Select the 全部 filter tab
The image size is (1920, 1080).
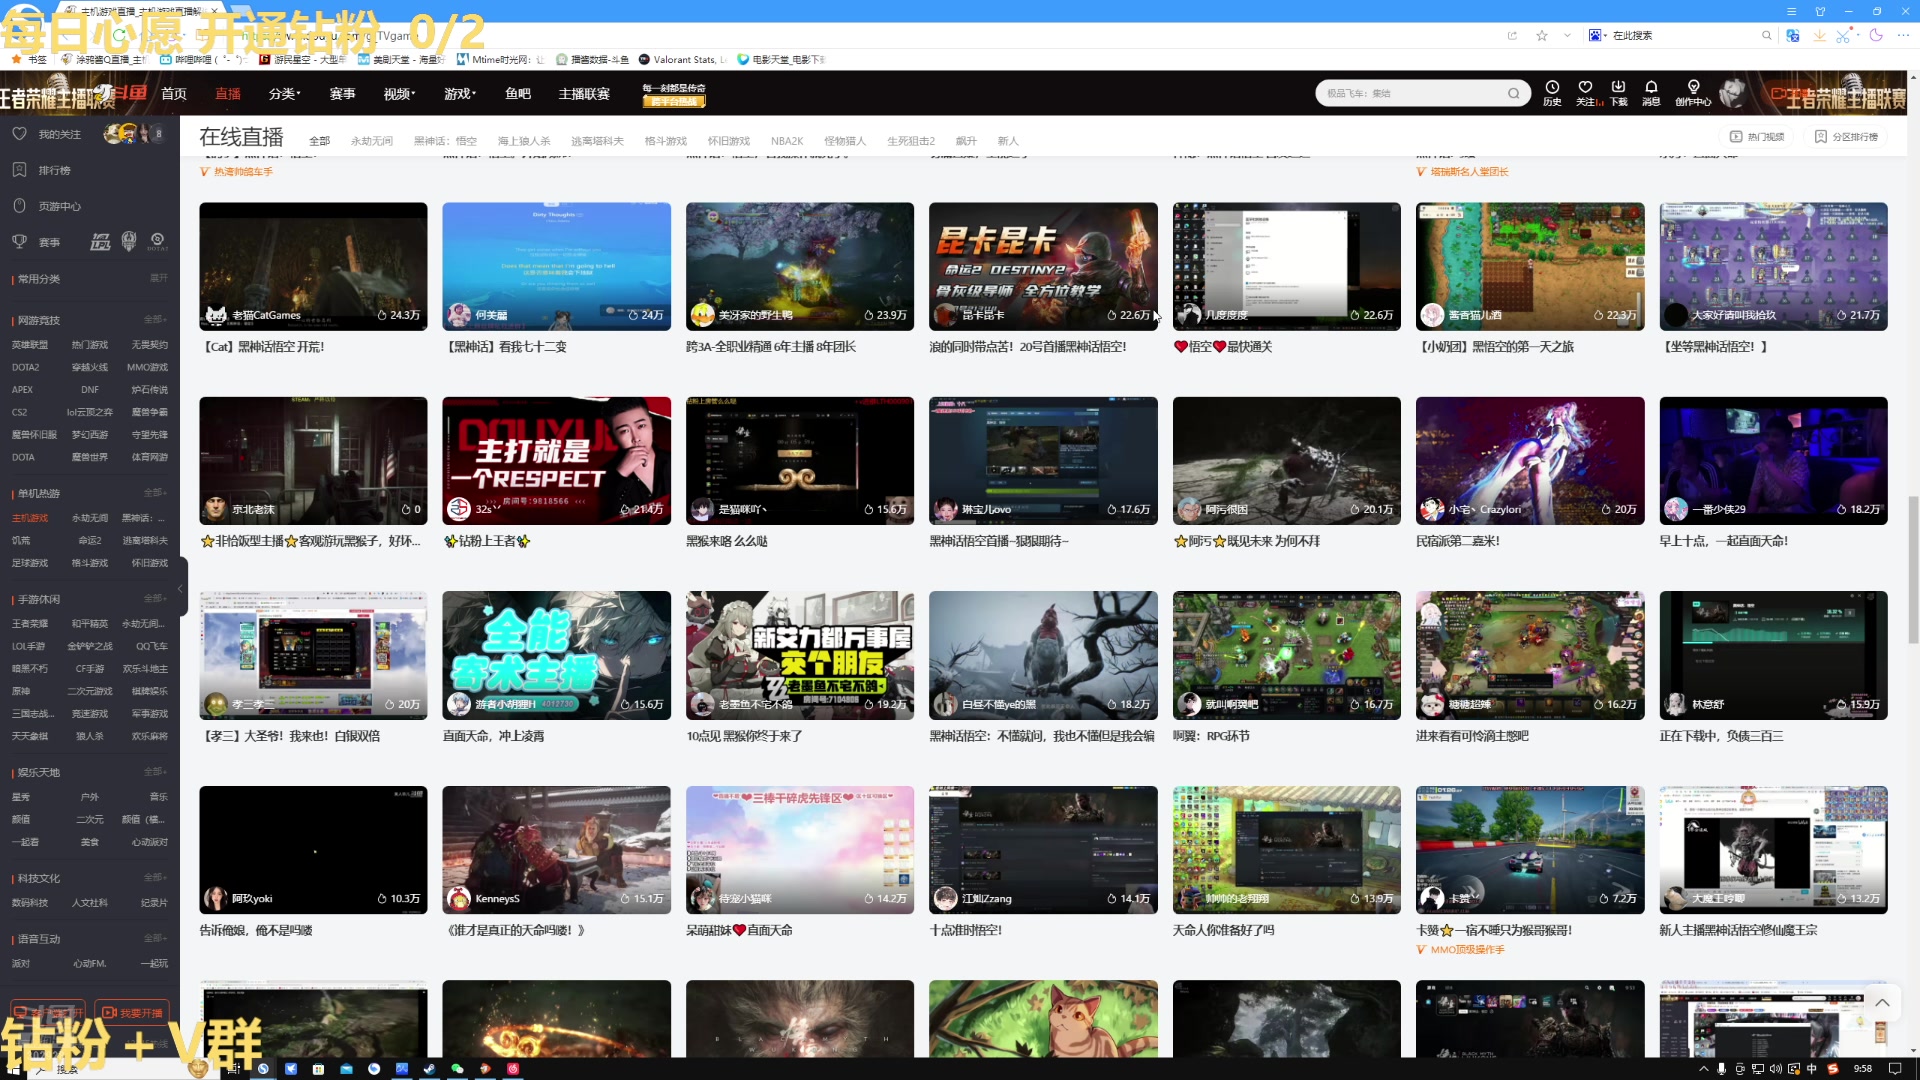point(319,141)
